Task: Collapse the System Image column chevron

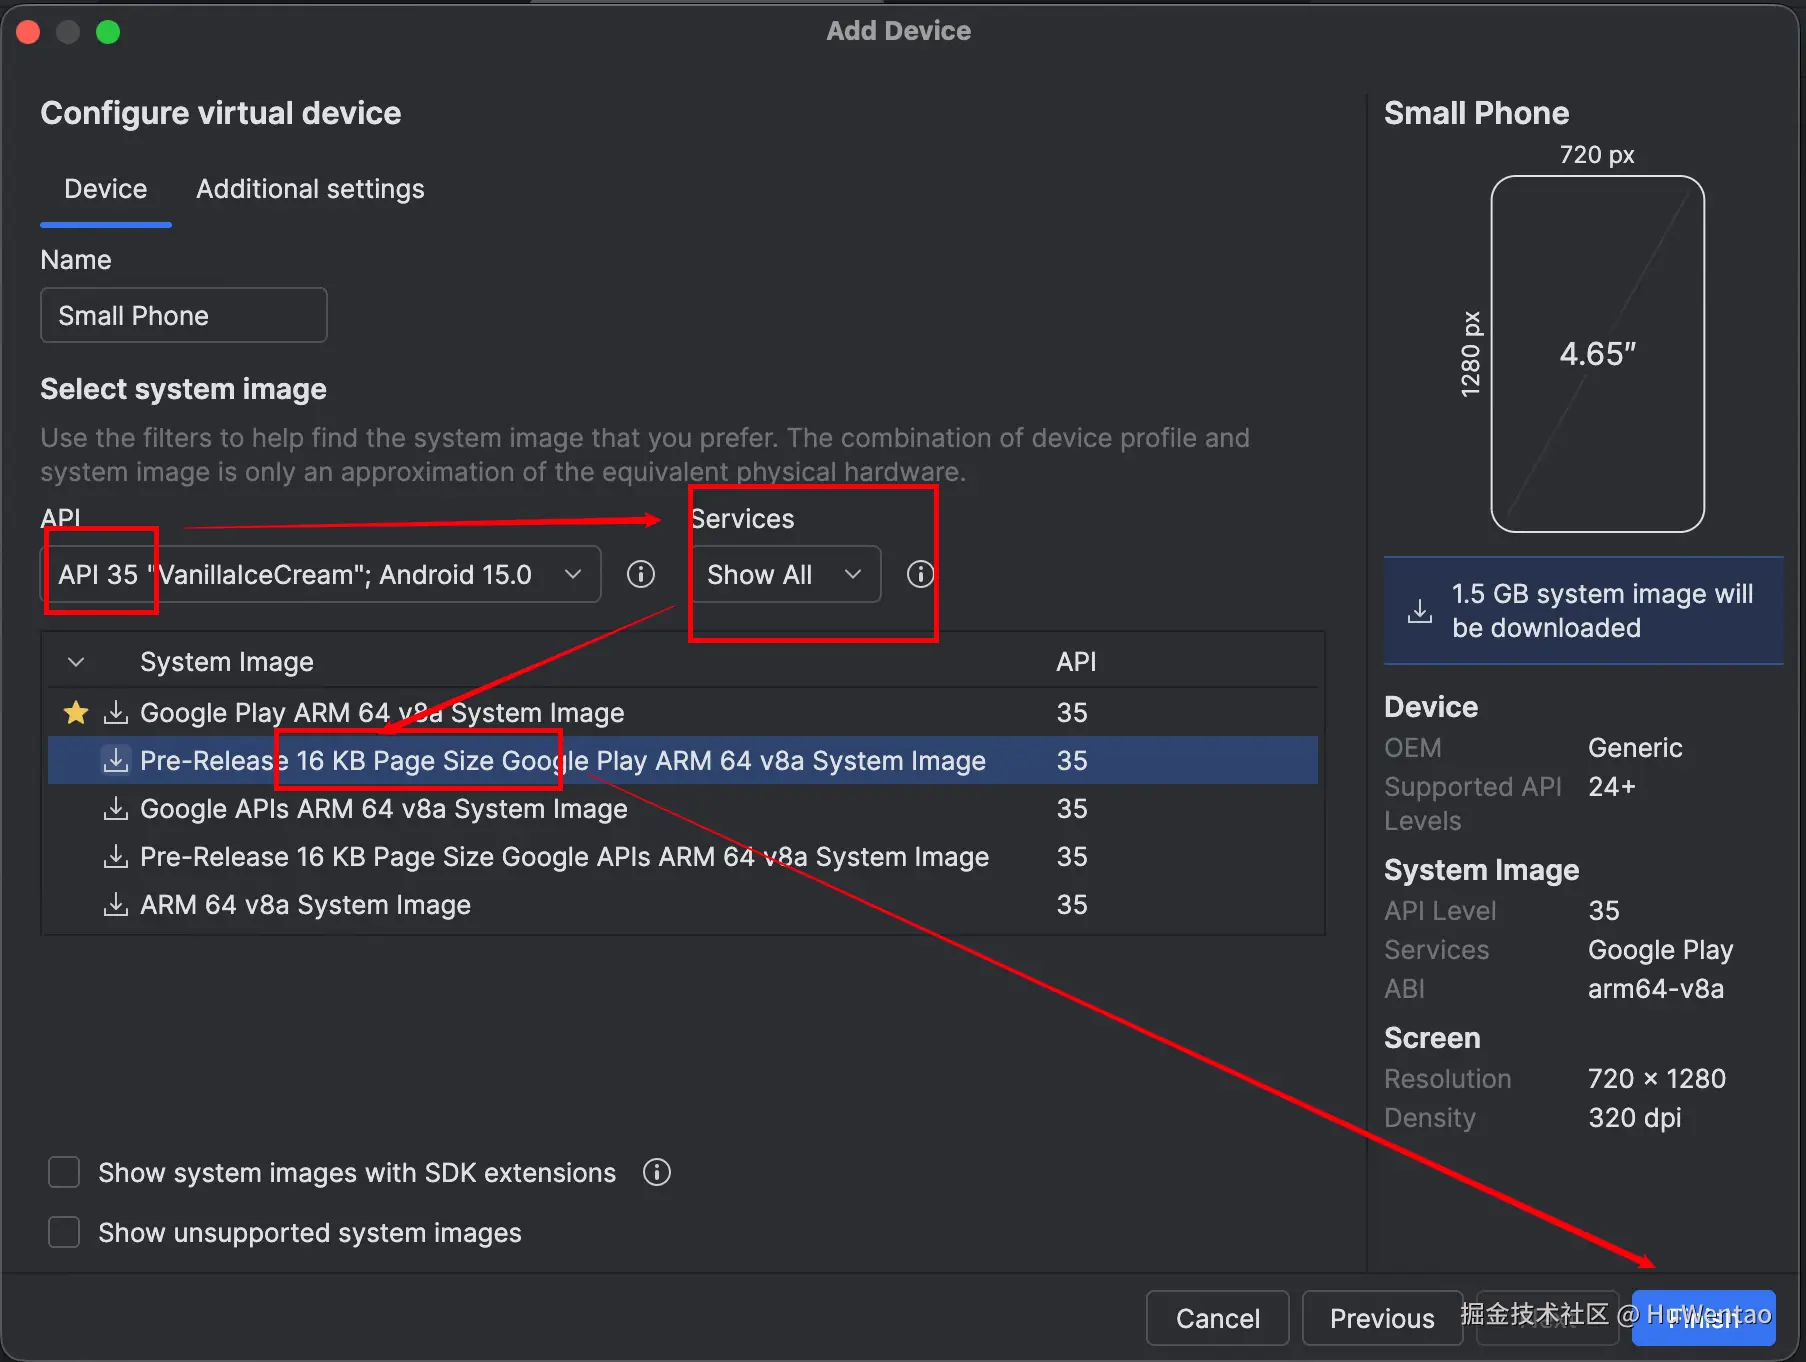Action: pos(76,662)
